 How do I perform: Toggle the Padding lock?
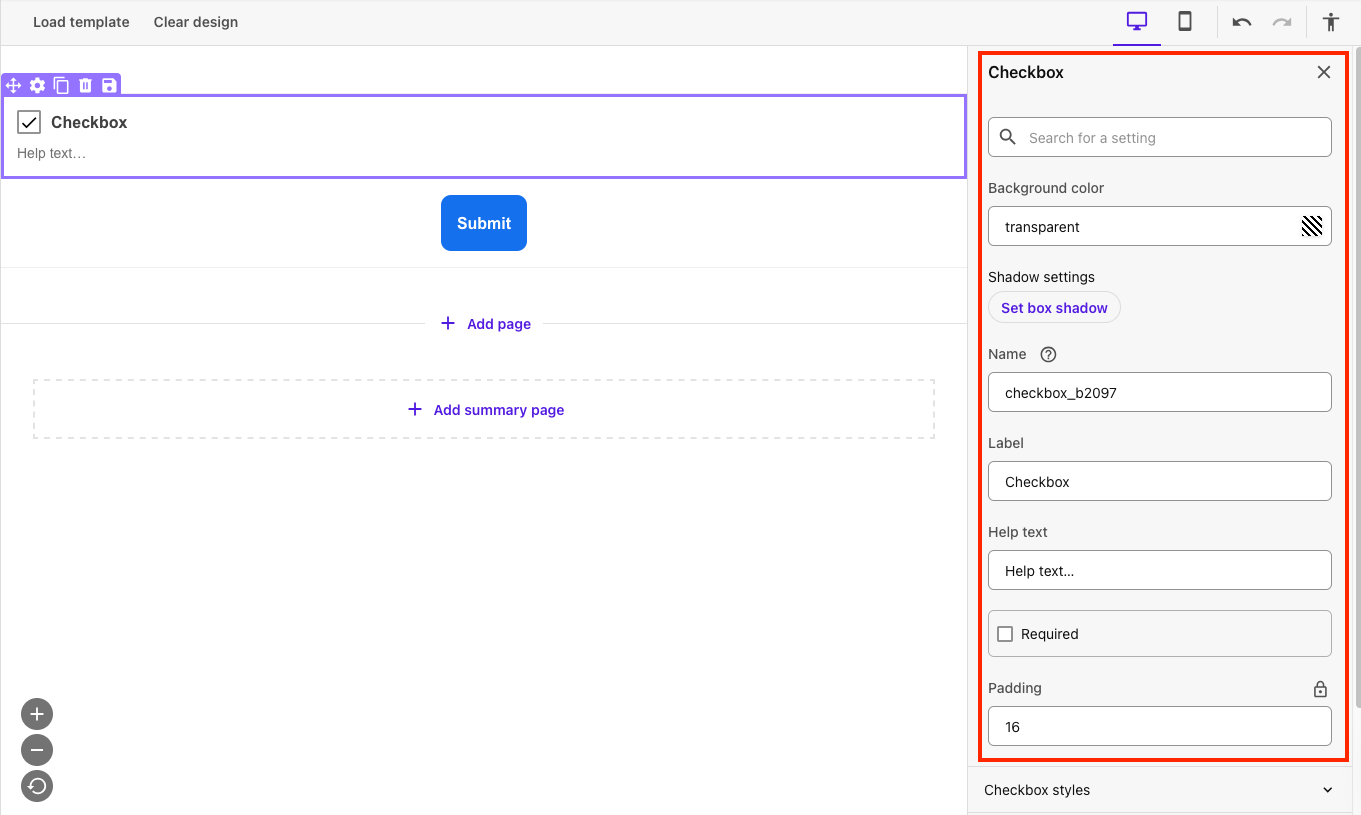point(1319,688)
